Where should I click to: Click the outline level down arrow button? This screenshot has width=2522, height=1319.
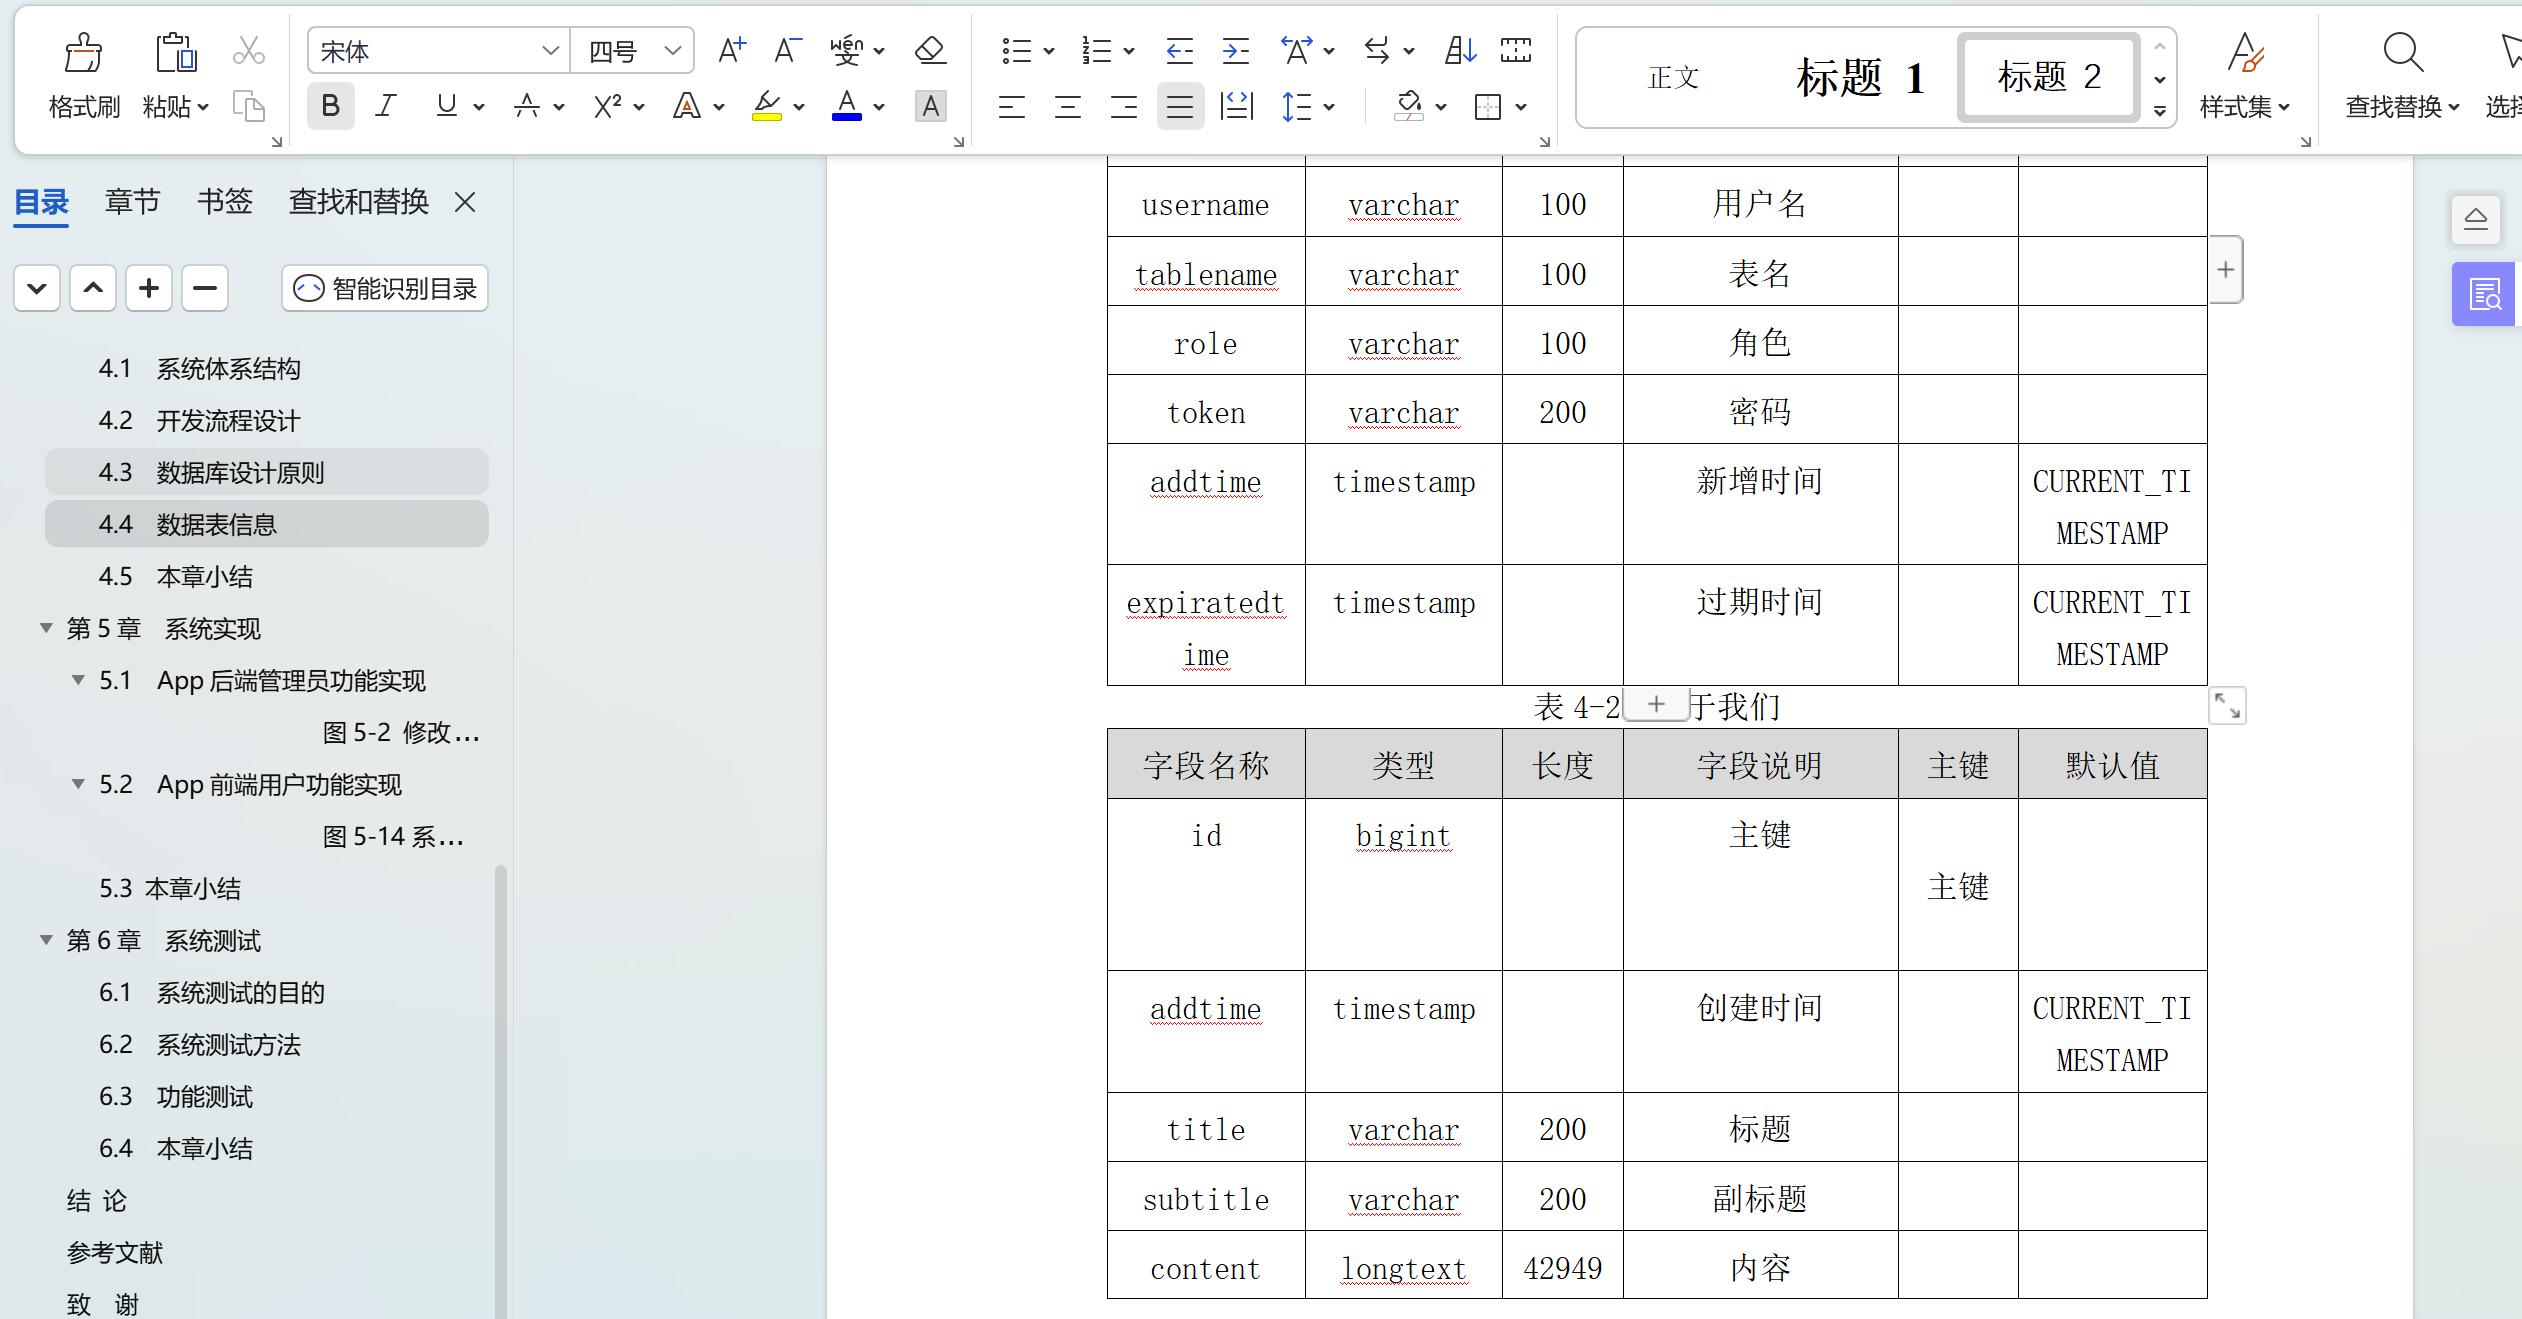point(37,288)
